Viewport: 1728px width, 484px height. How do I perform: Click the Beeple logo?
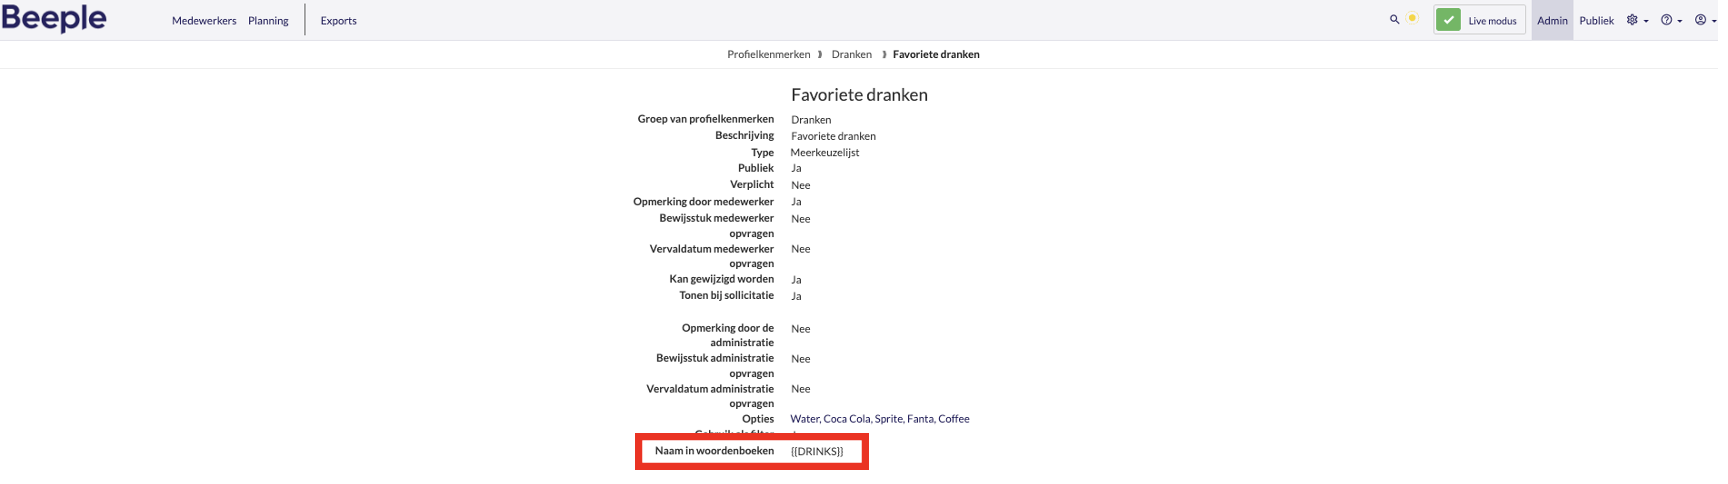[54, 18]
